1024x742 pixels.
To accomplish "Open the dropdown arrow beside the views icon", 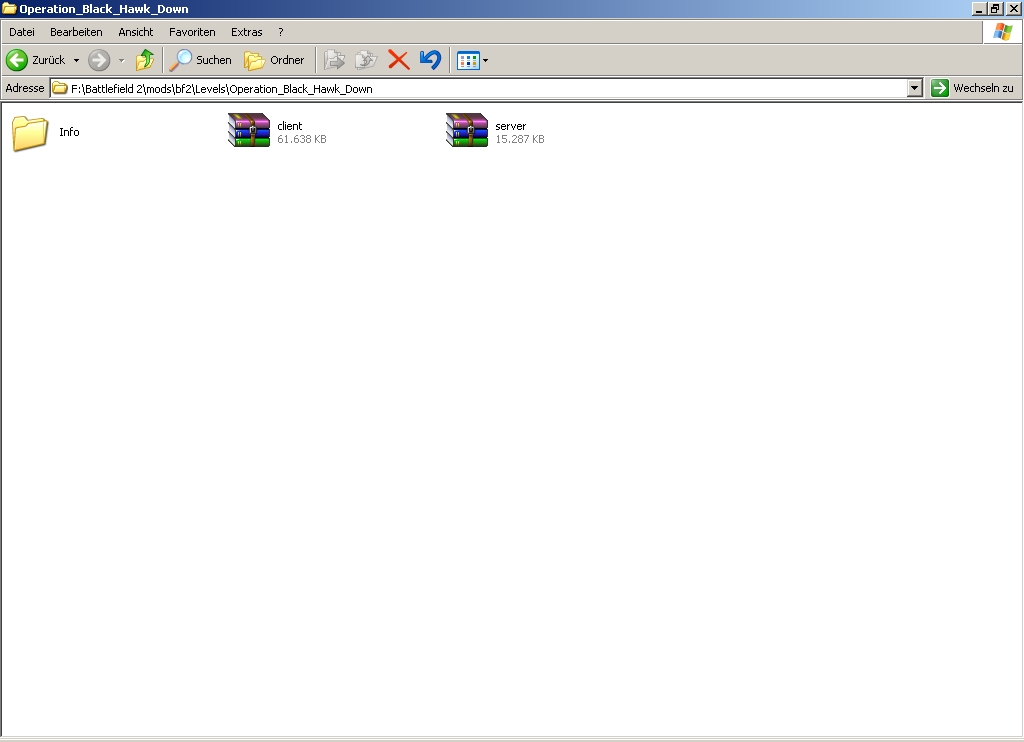I will tap(486, 60).
